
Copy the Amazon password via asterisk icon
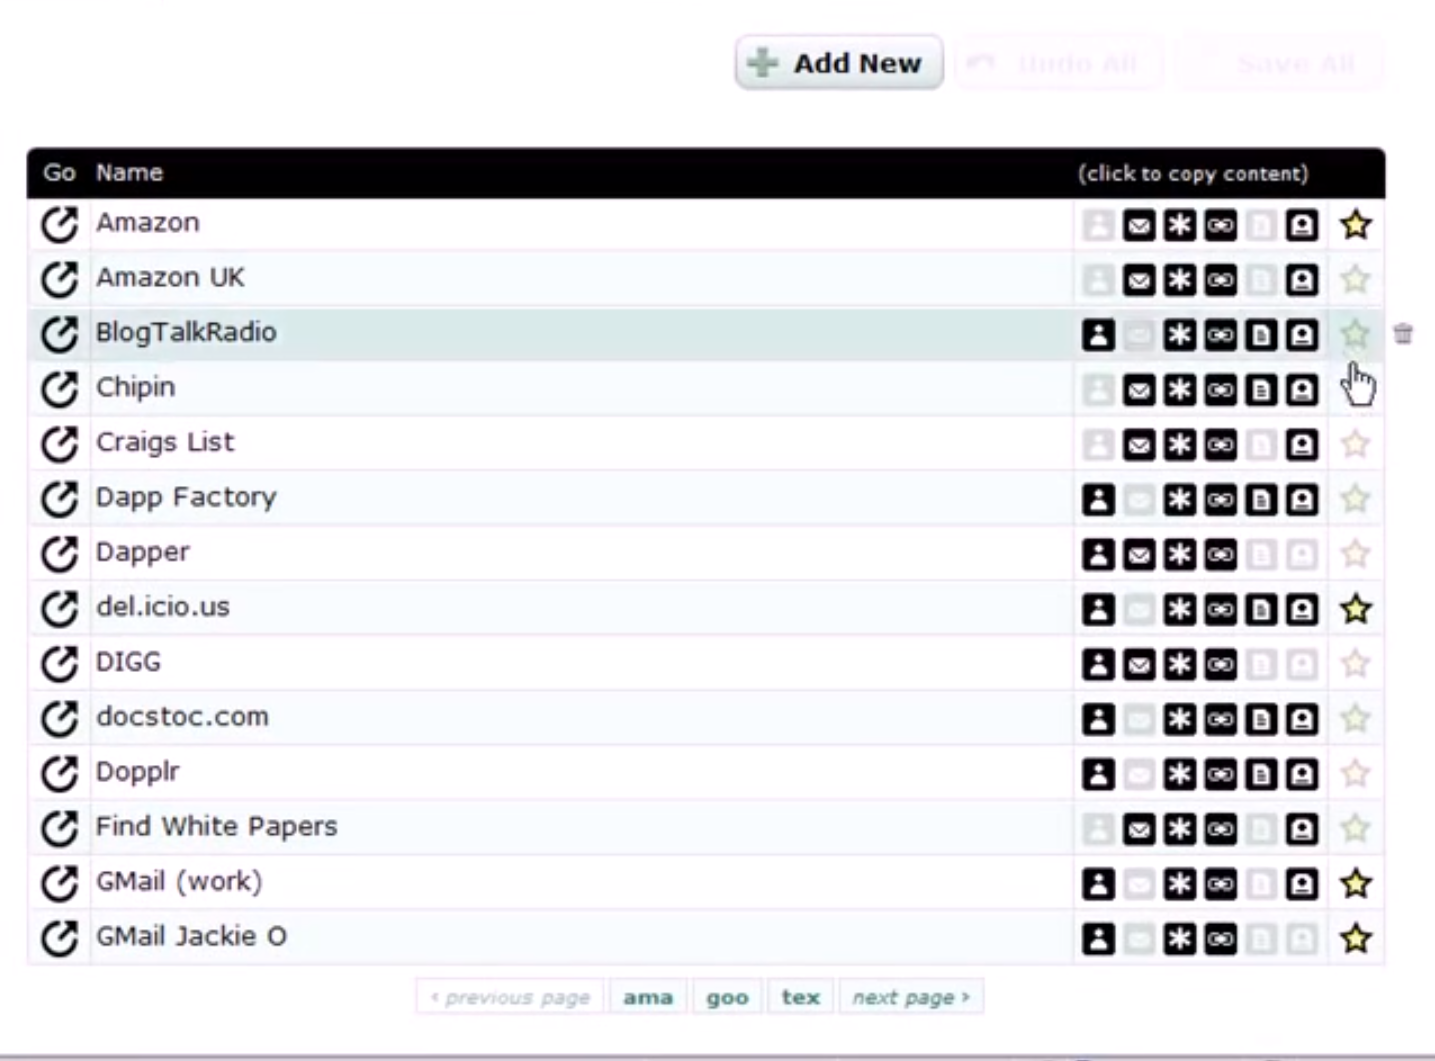tap(1180, 226)
